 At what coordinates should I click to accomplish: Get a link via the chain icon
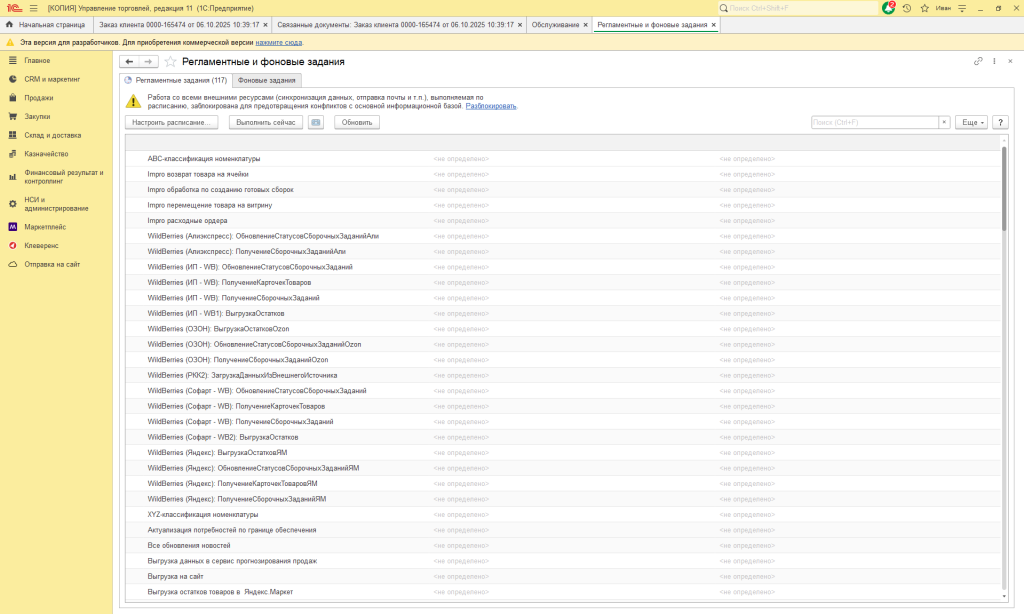[978, 62]
